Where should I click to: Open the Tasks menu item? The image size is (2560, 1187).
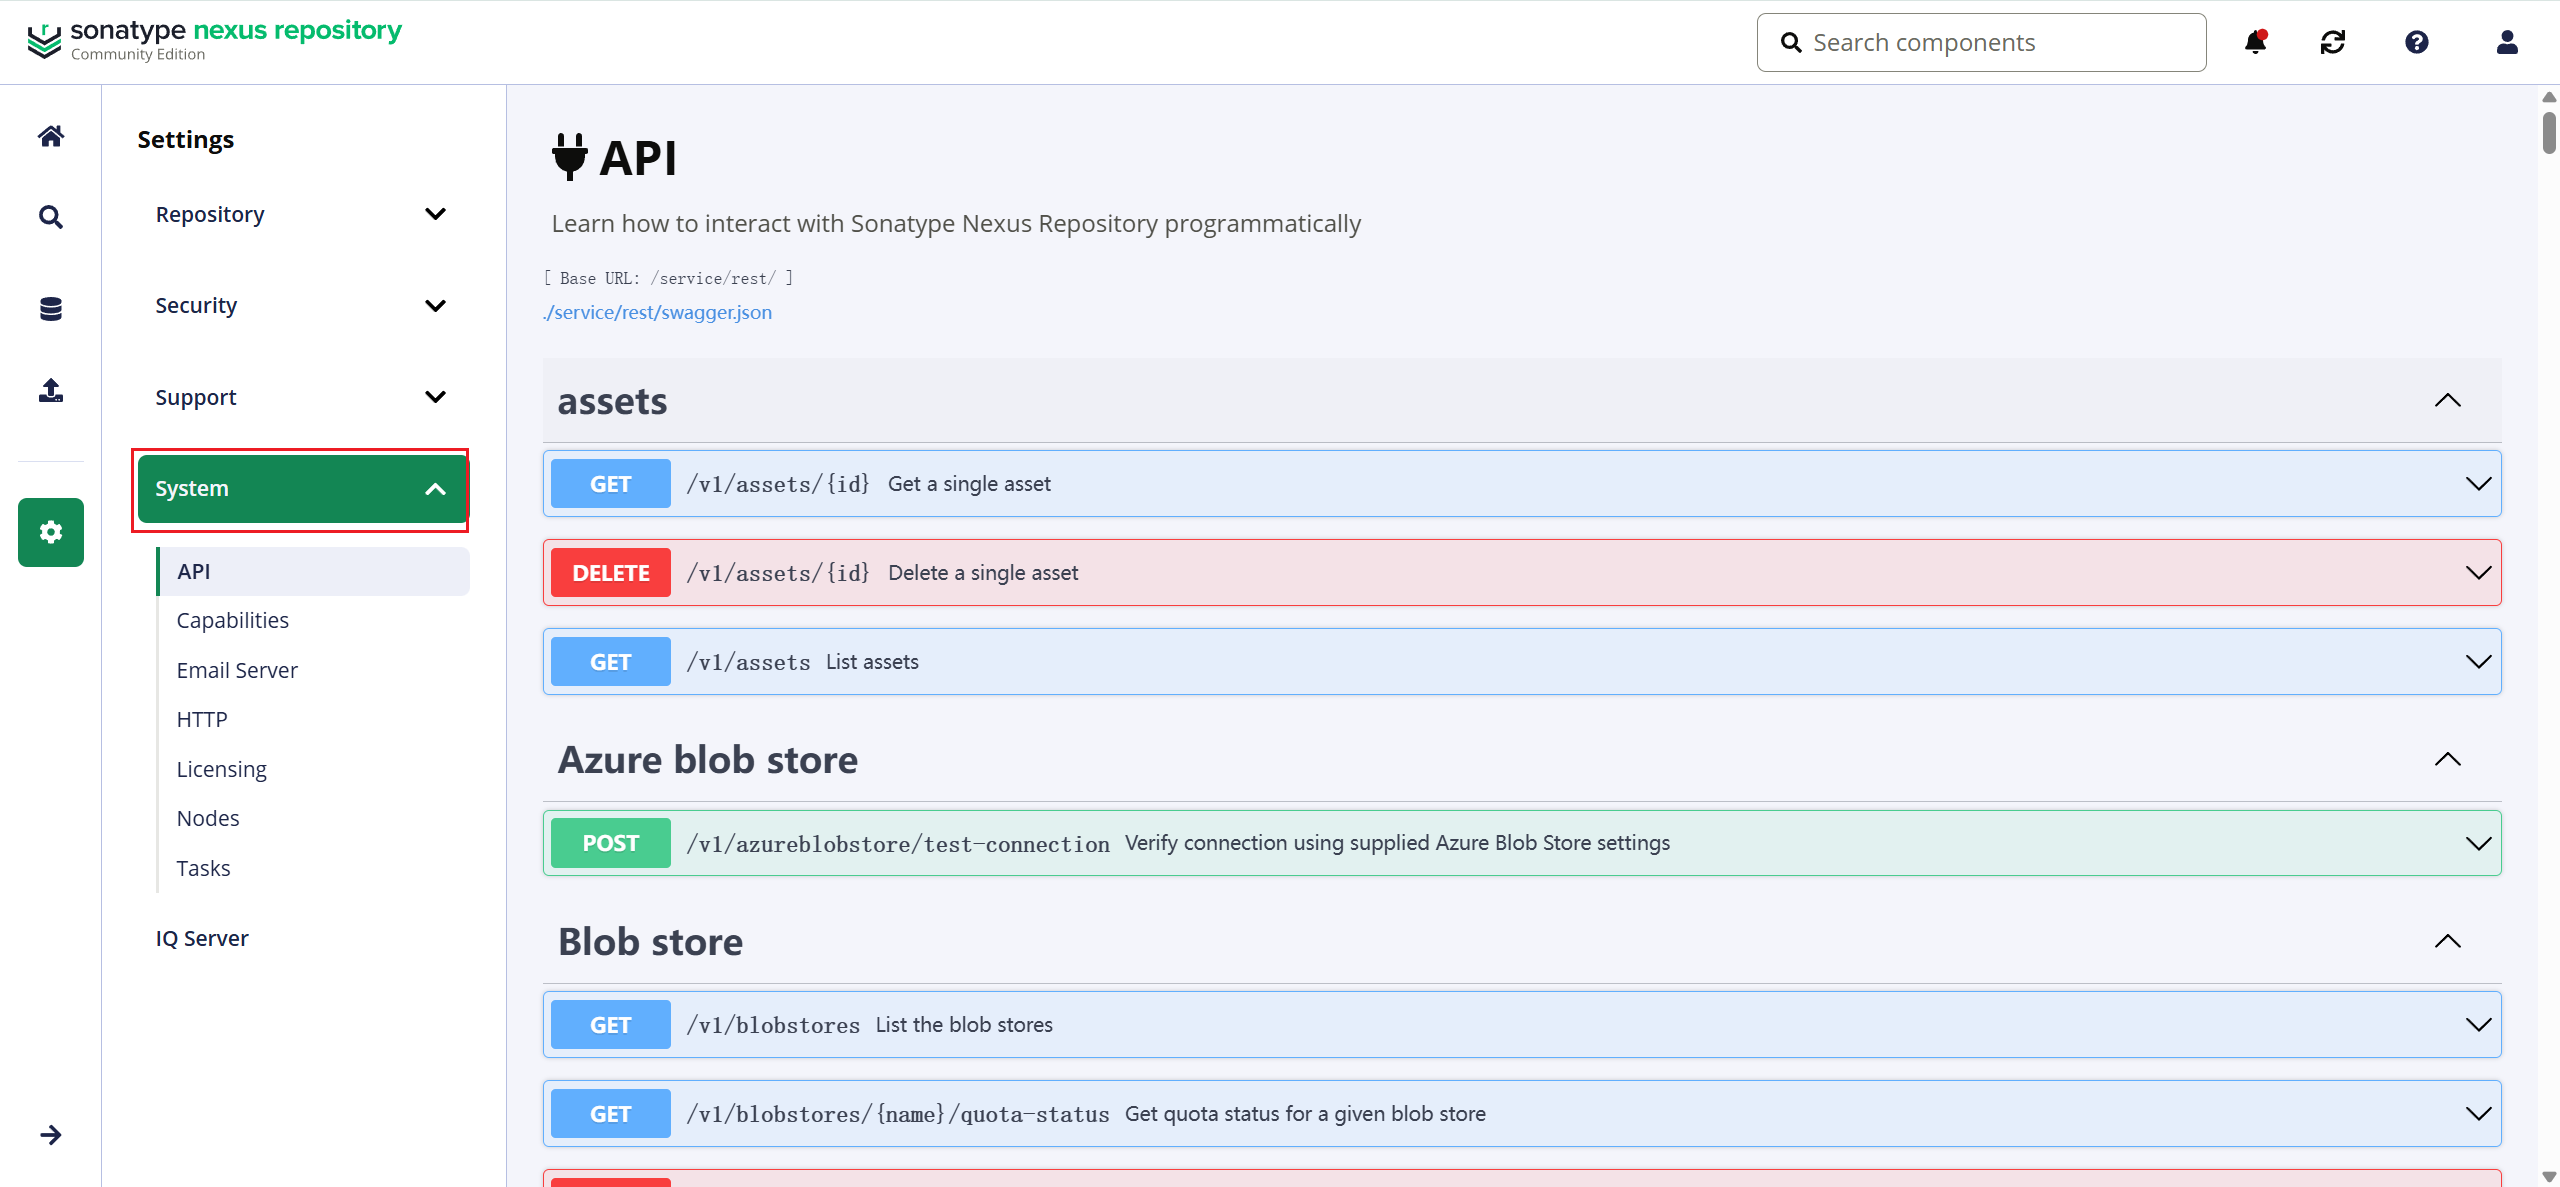click(x=203, y=869)
